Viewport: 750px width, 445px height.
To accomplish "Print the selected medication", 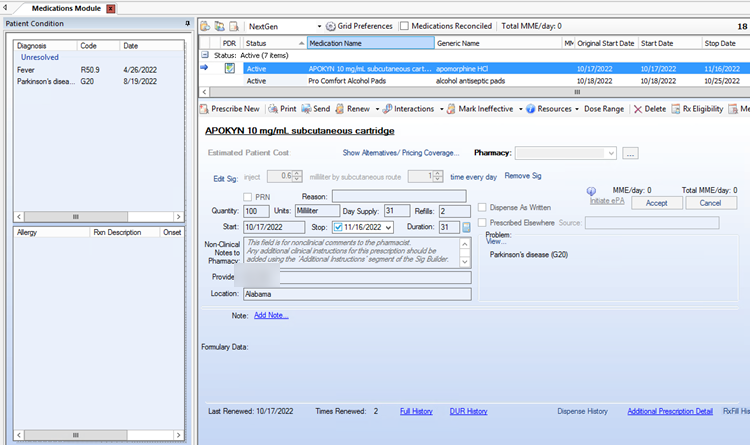I will [x=282, y=109].
